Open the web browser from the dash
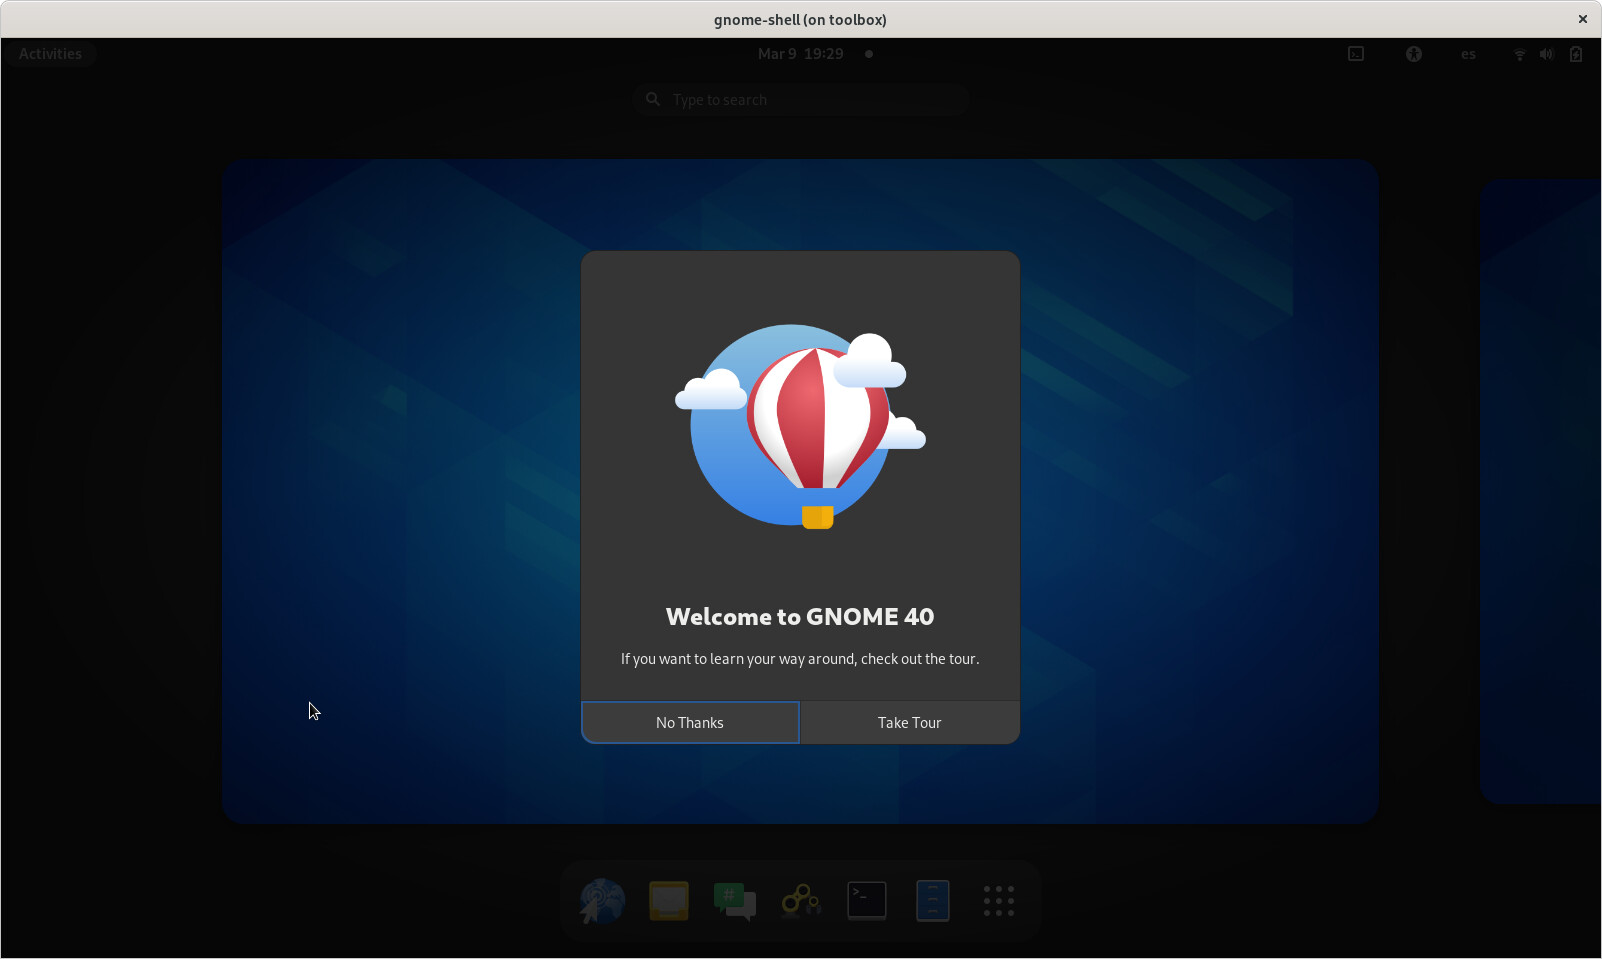This screenshot has height=959, width=1602. (x=601, y=901)
